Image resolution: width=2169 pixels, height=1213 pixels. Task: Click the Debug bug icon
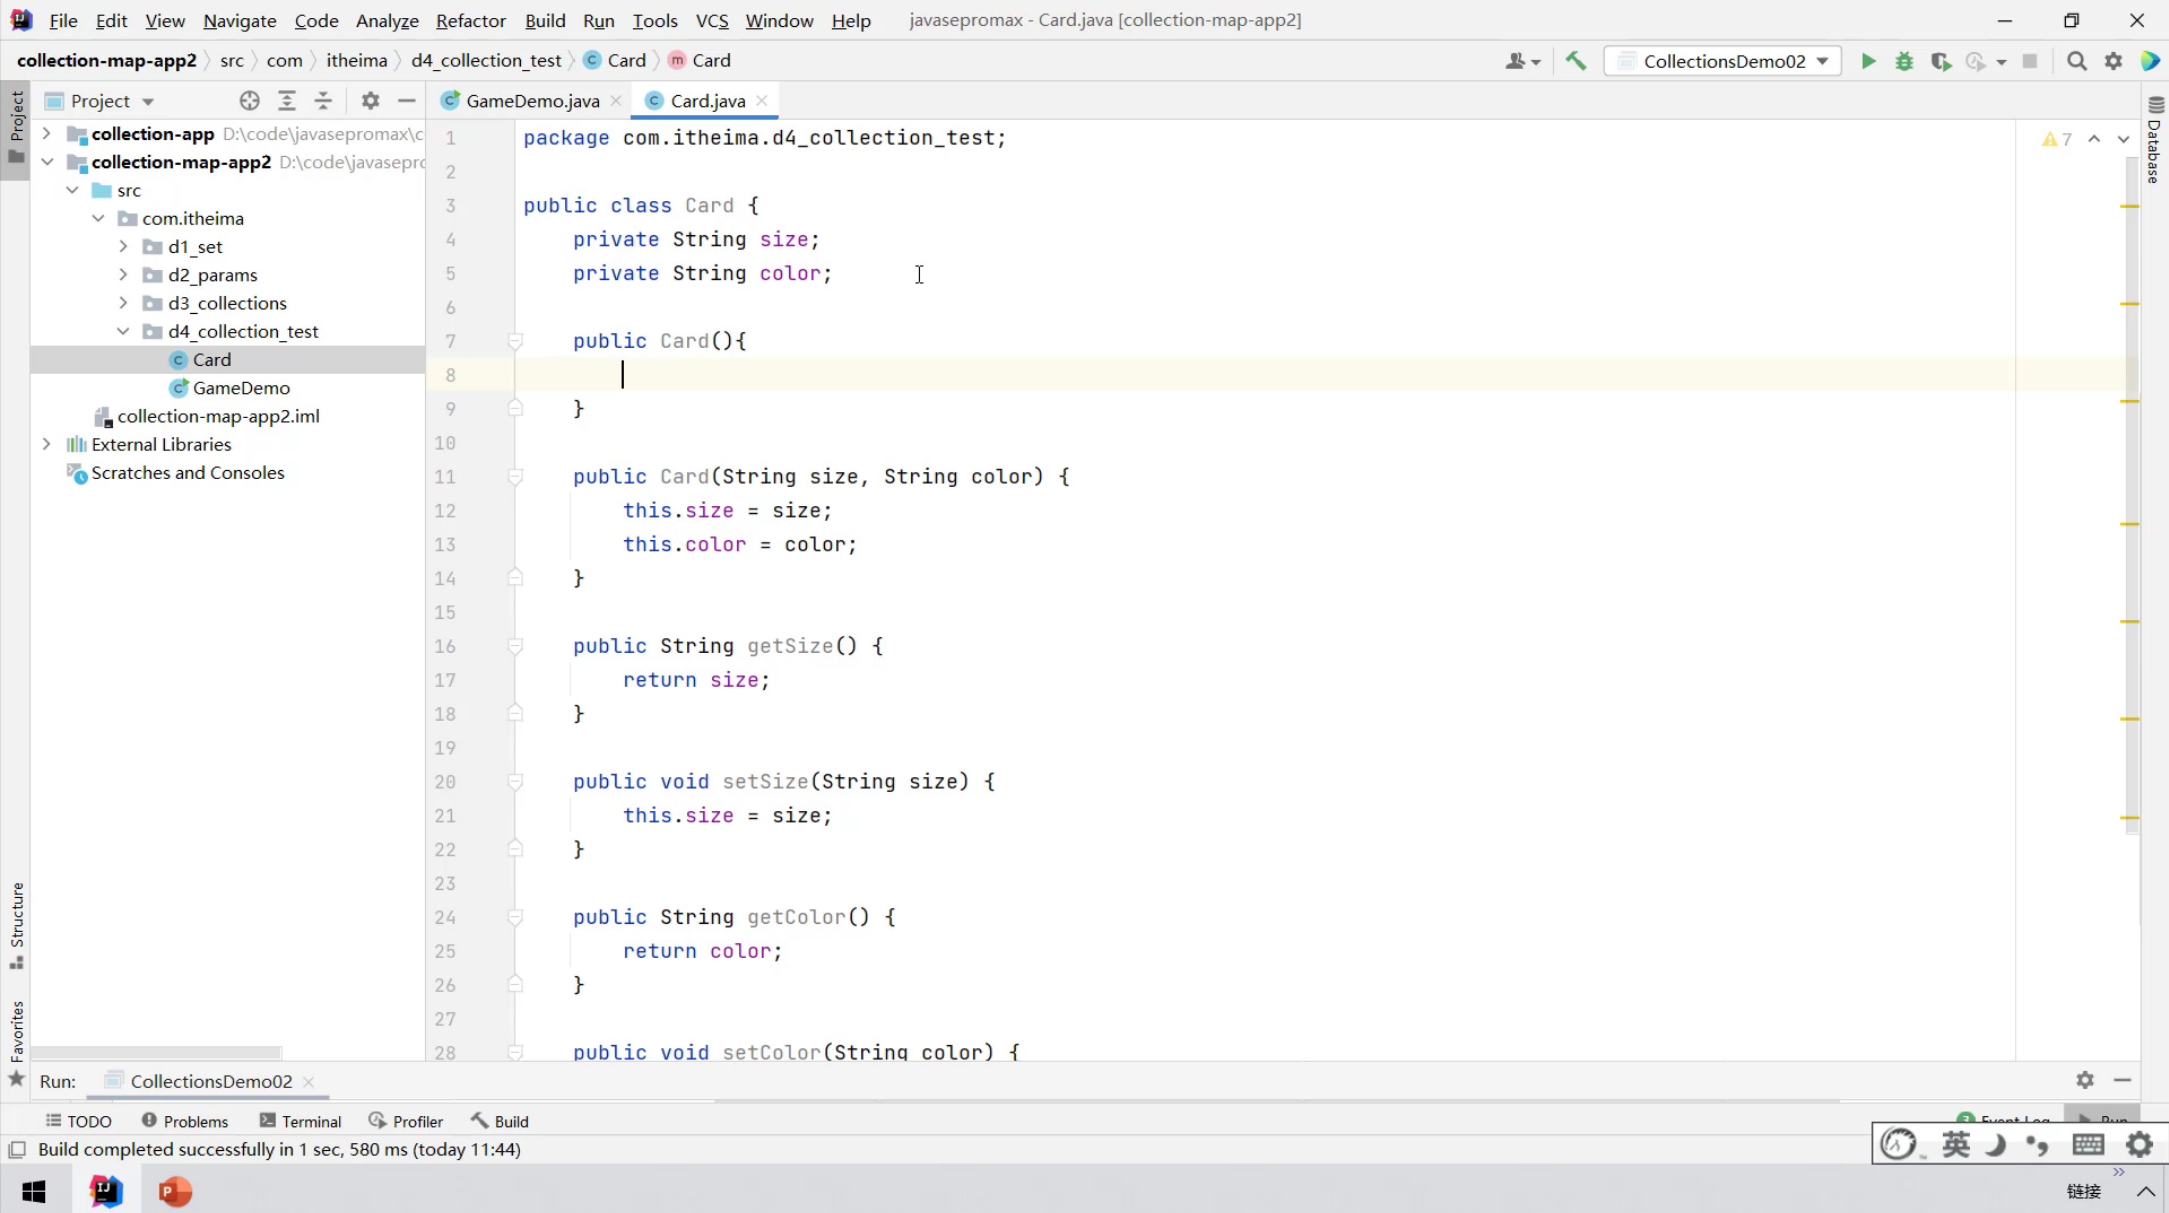click(1904, 61)
